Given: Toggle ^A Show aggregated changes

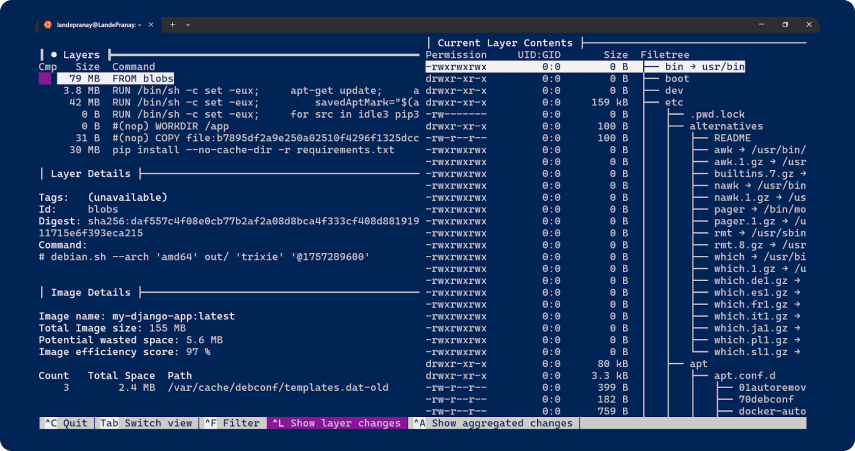Looking at the screenshot, I should pyautogui.click(x=493, y=423).
